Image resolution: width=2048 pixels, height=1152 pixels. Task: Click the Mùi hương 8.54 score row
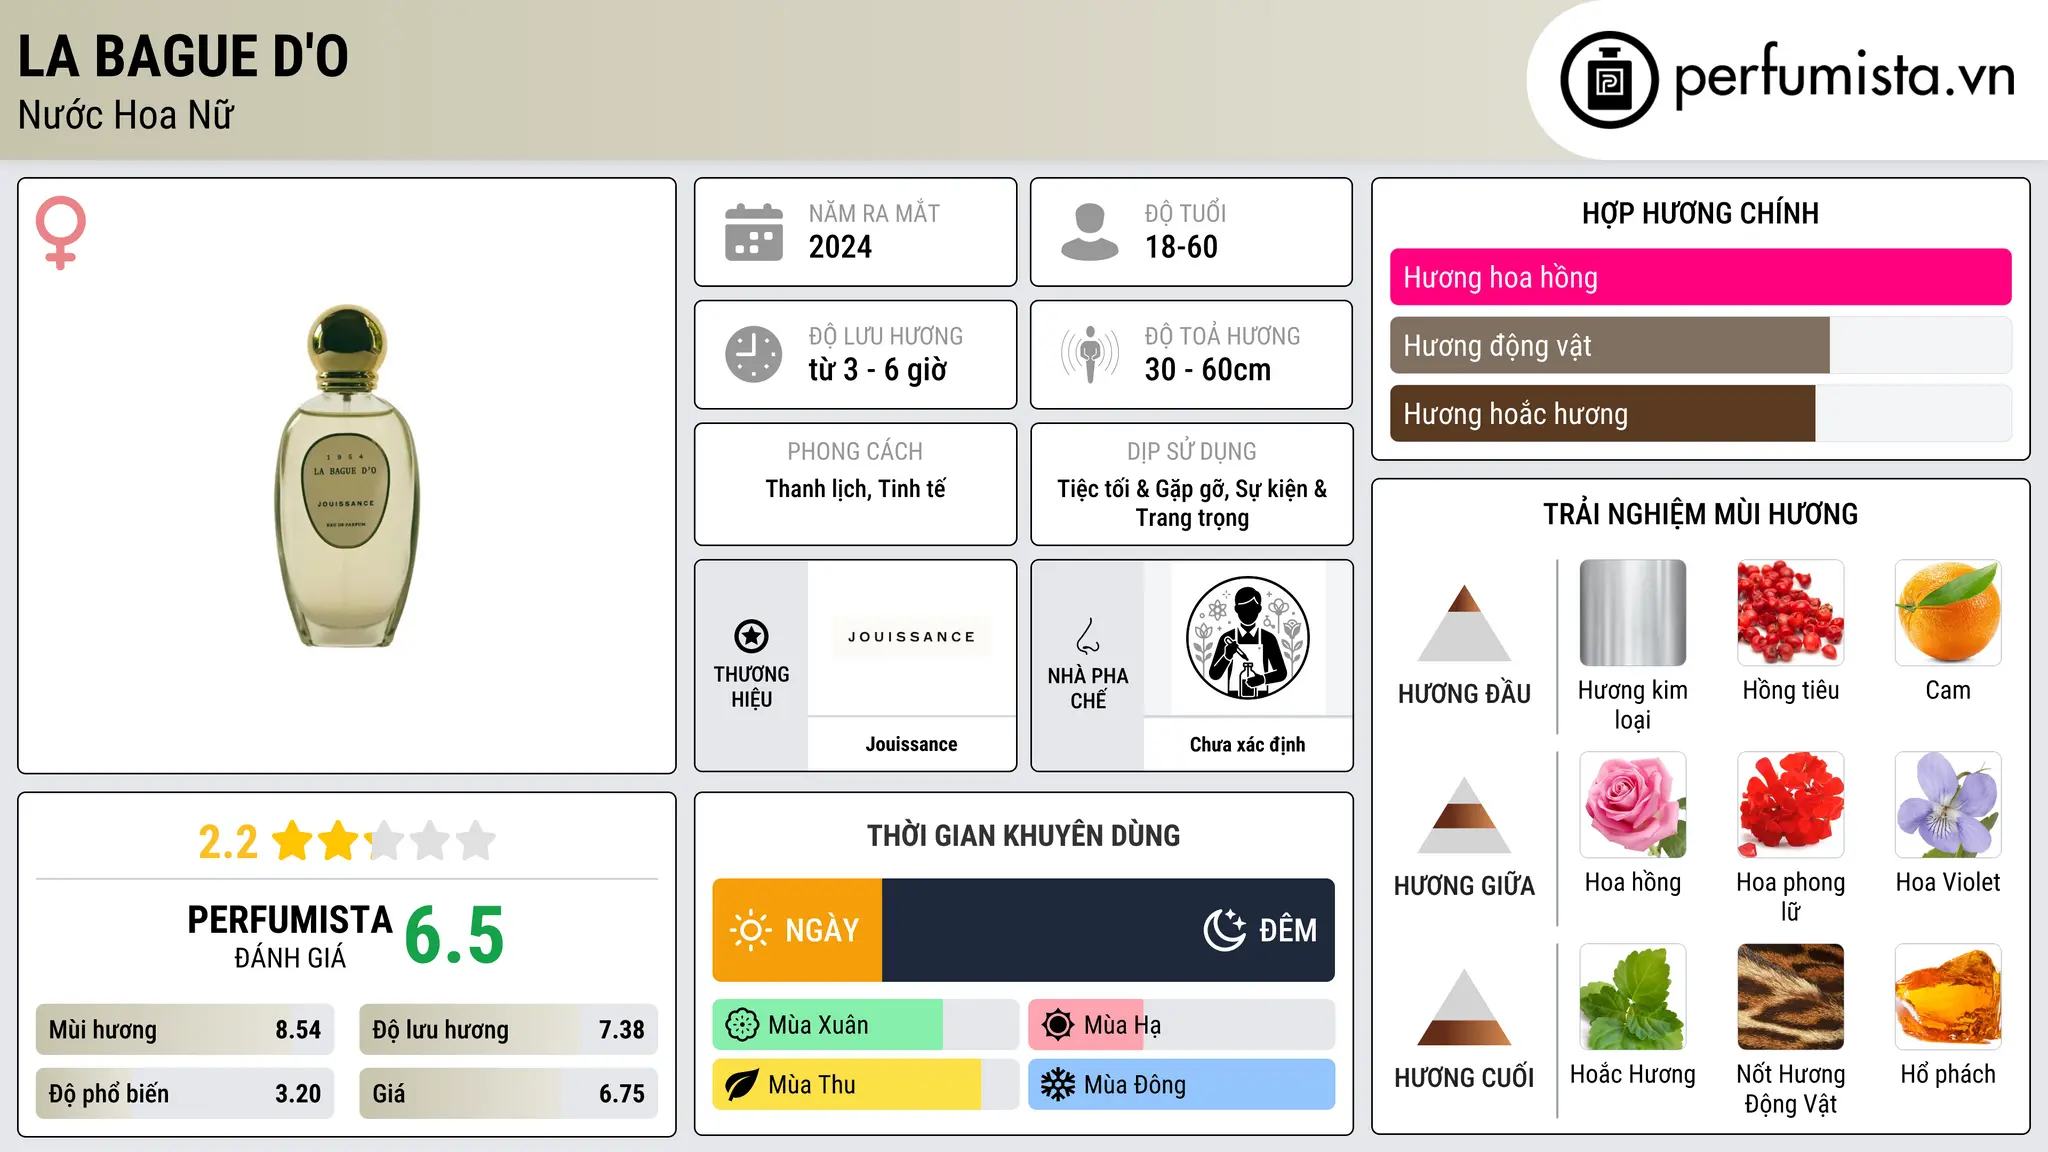pos(185,1030)
